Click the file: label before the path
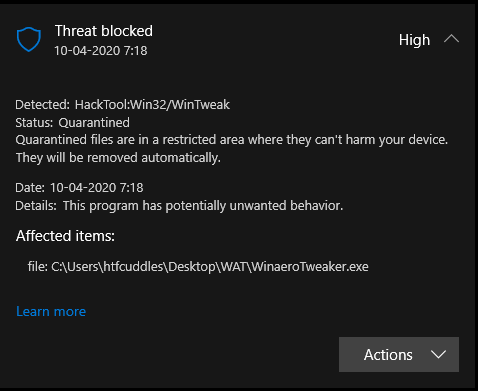This screenshot has height=391, width=478. tap(38, 267)
